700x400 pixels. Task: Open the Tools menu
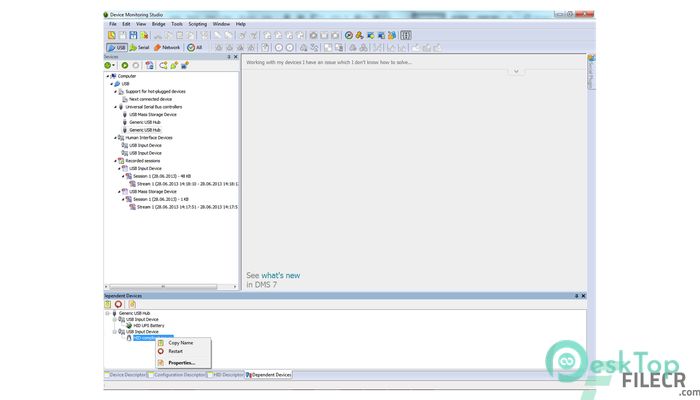pyautogui.click(x=177, y=24)
